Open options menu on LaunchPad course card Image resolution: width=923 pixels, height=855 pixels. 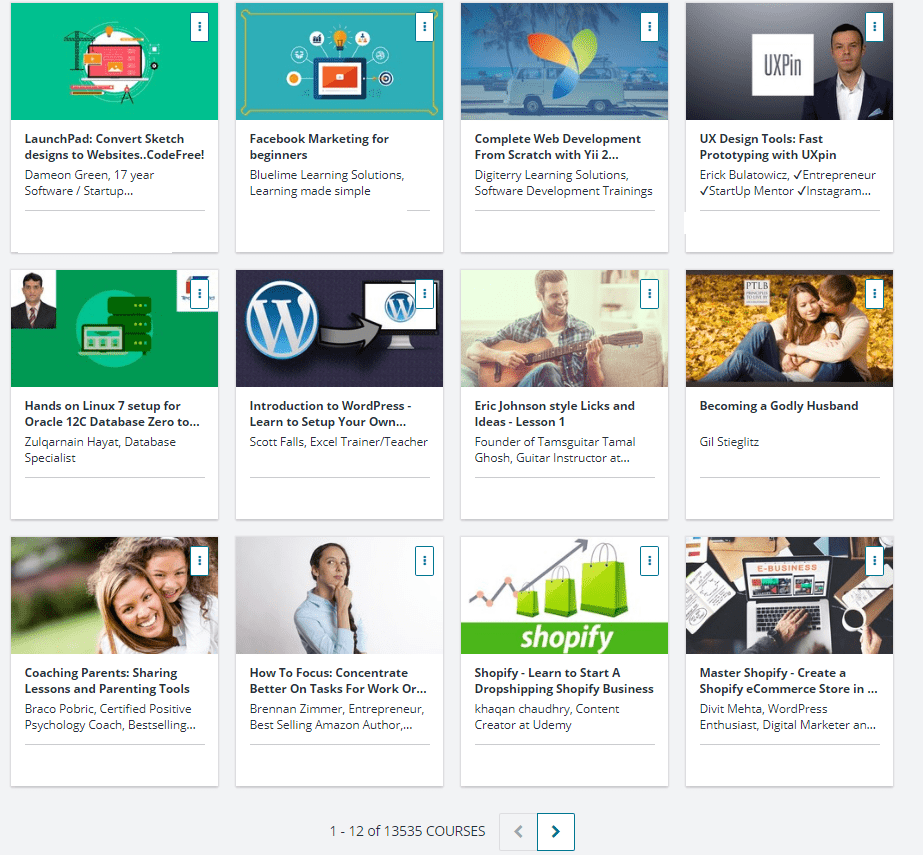tap(199, 27)
